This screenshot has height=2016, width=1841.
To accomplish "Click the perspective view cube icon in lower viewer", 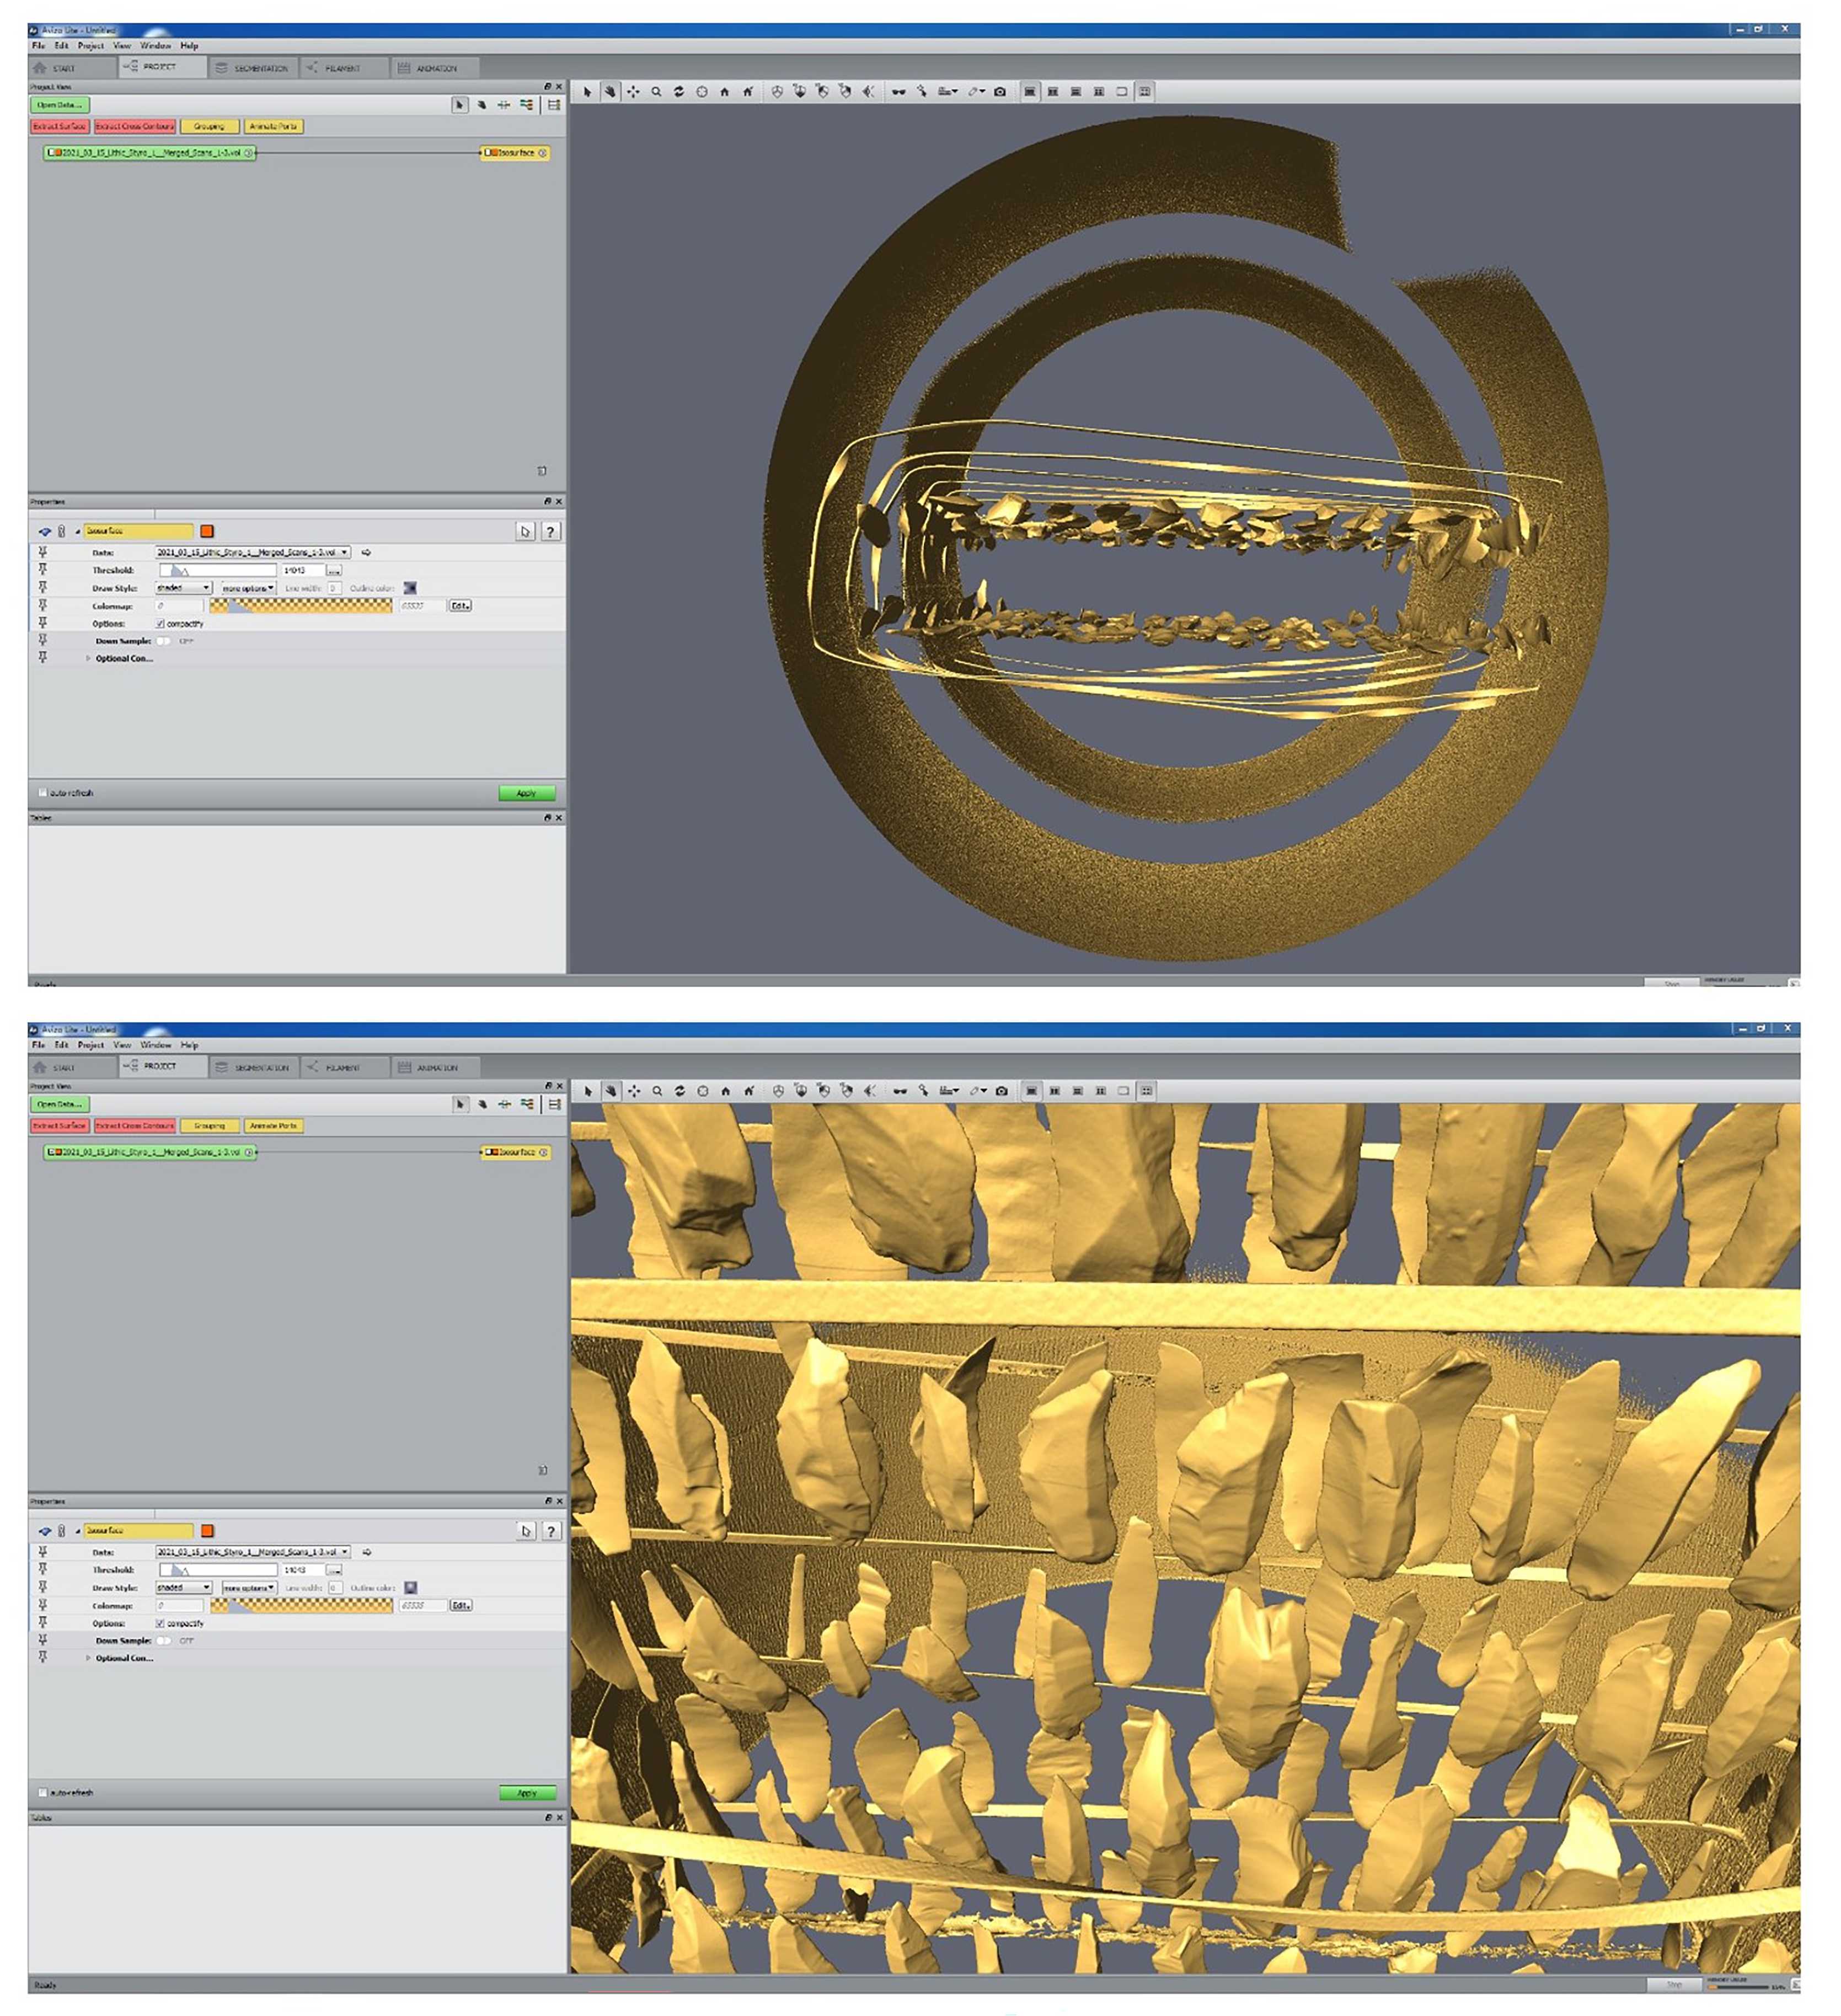I will click(x=778, y=1091).
